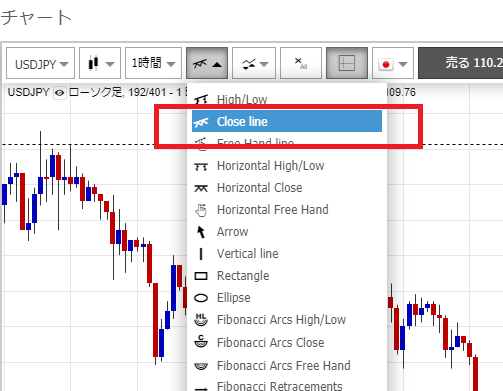Expand the candlestick chart type dropdown
Viewport: 503px width, 391px height.
100,63
